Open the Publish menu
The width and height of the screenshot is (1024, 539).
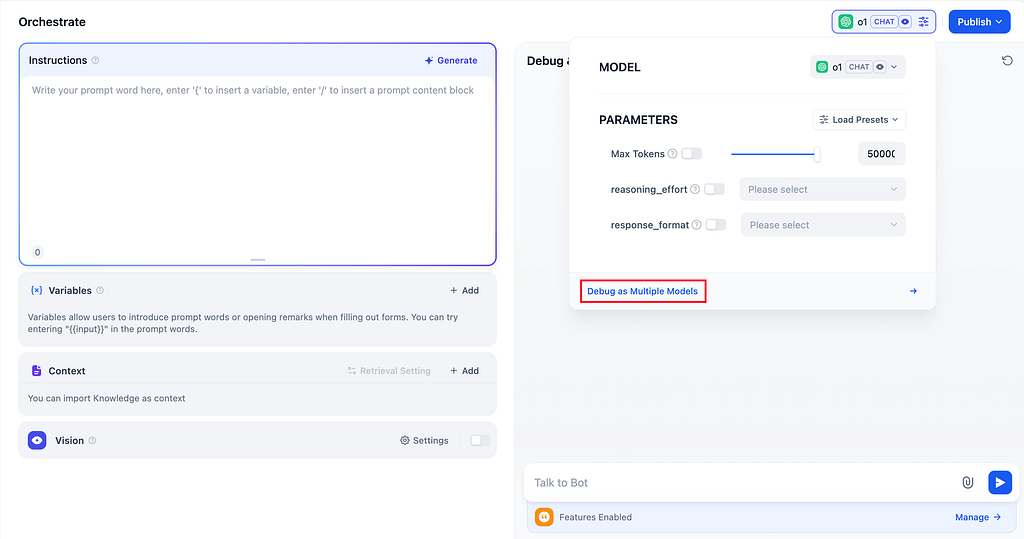[979, 22]
